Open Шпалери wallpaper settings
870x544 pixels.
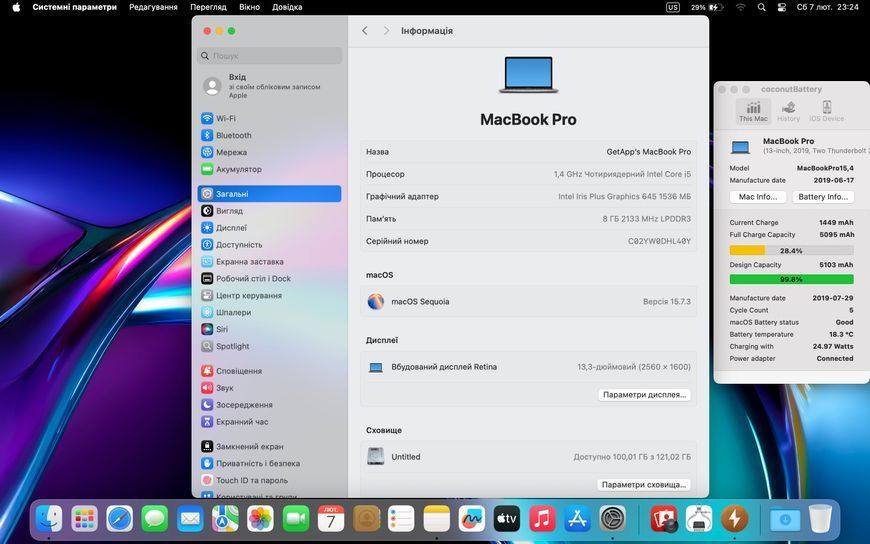click(270, 313)
